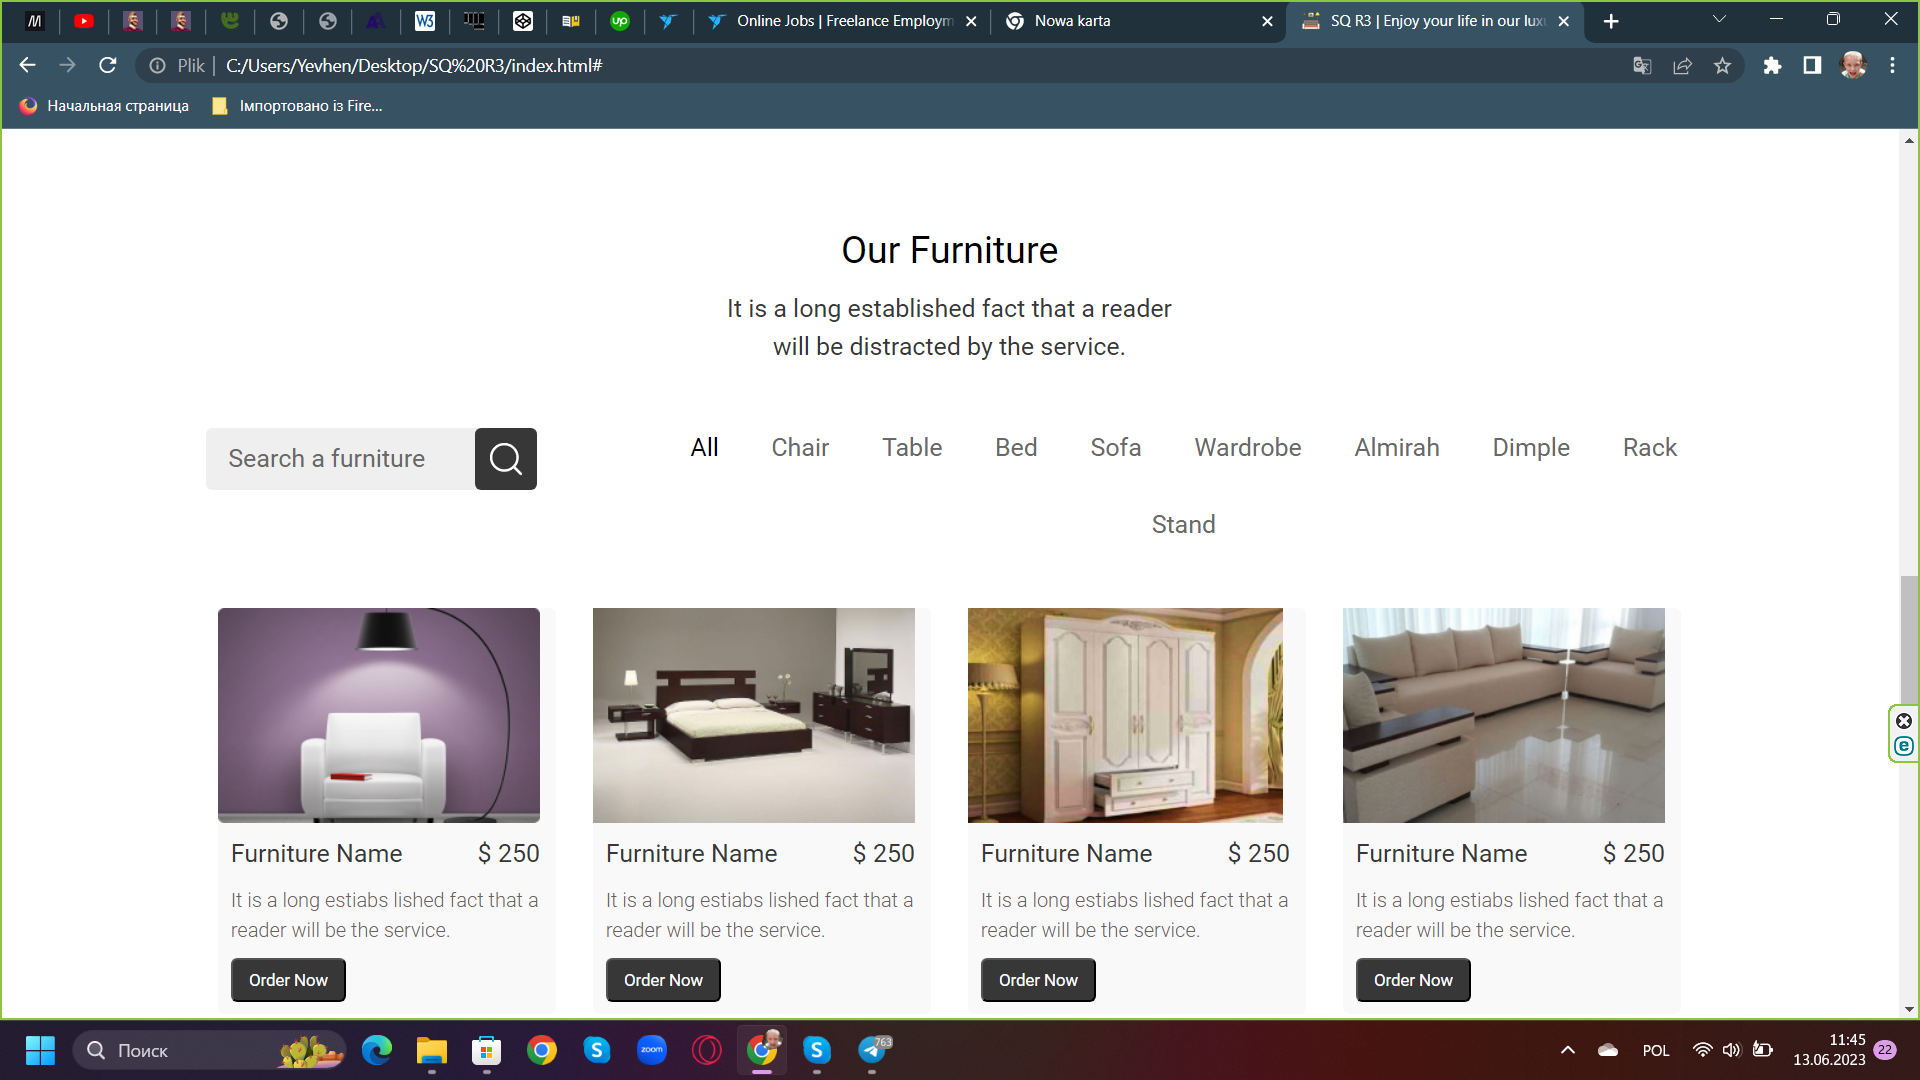Select the All category filter
The image size is (1920, 1080).
[x=704, y=447]
